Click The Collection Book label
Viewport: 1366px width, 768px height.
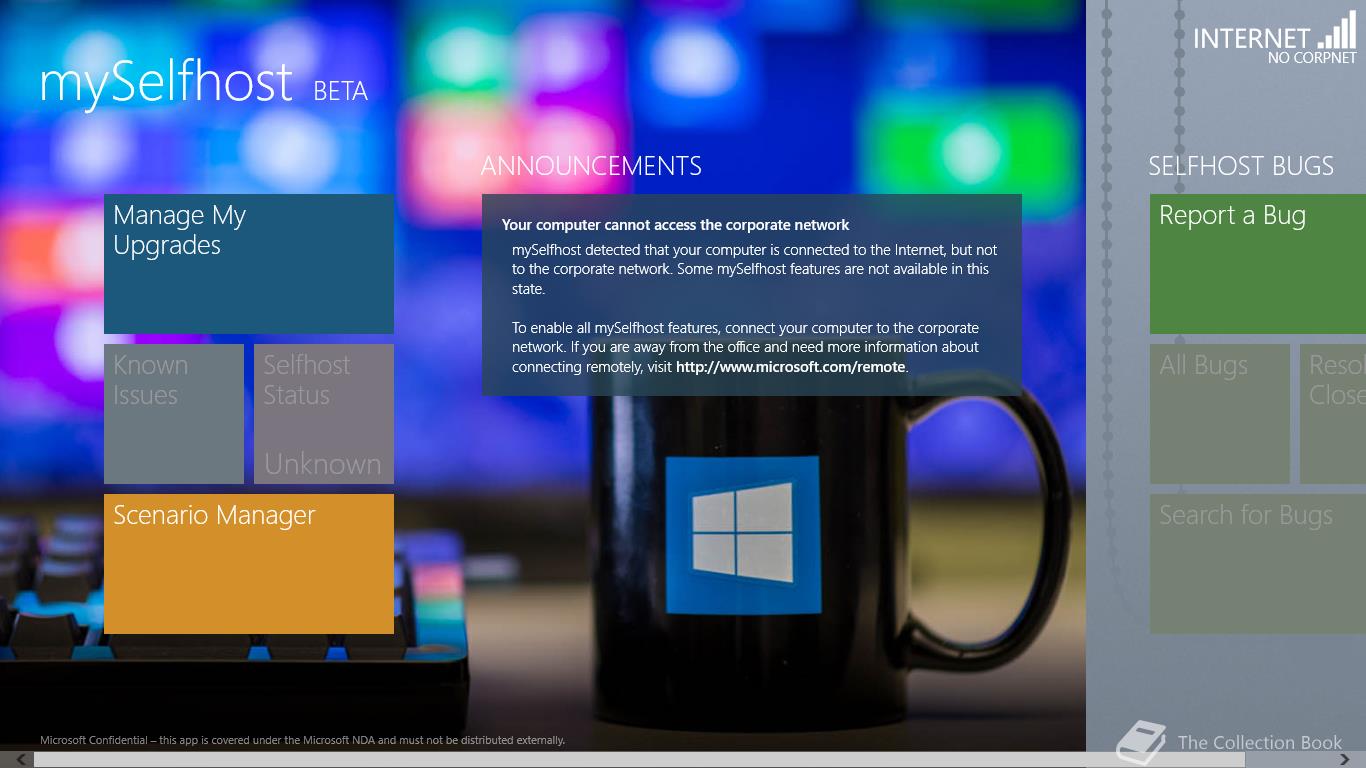click(x=1260, y=742)
